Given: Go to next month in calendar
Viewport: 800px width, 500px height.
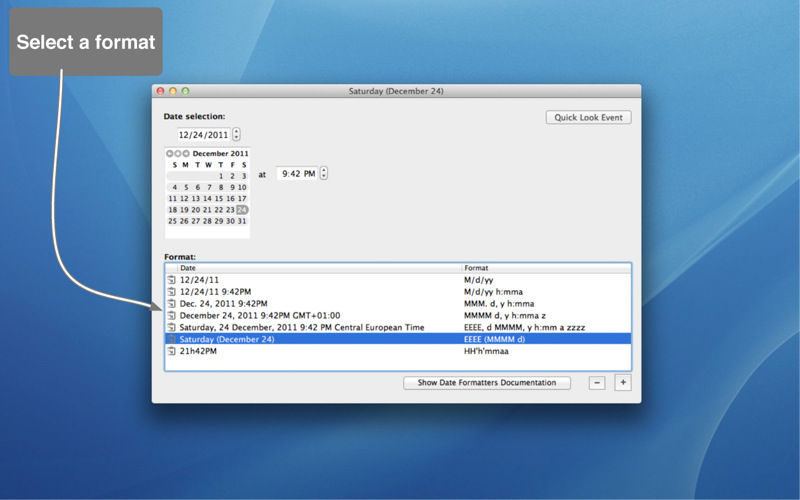Looking at the screenshot, I should (x=186, y=154).
